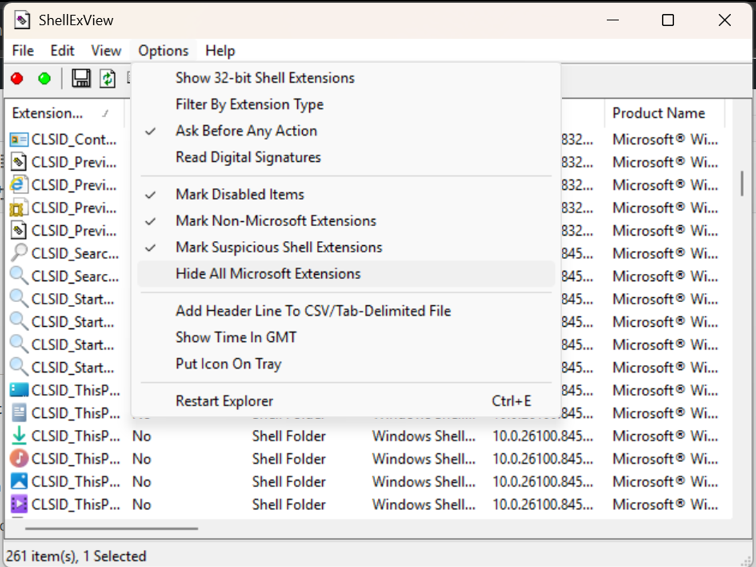Image resolution: width=756 pixels, height=567 pixels.
Task: Click the music note icon of CLSID_ThisP... row
Action: (x=19, y=459)
